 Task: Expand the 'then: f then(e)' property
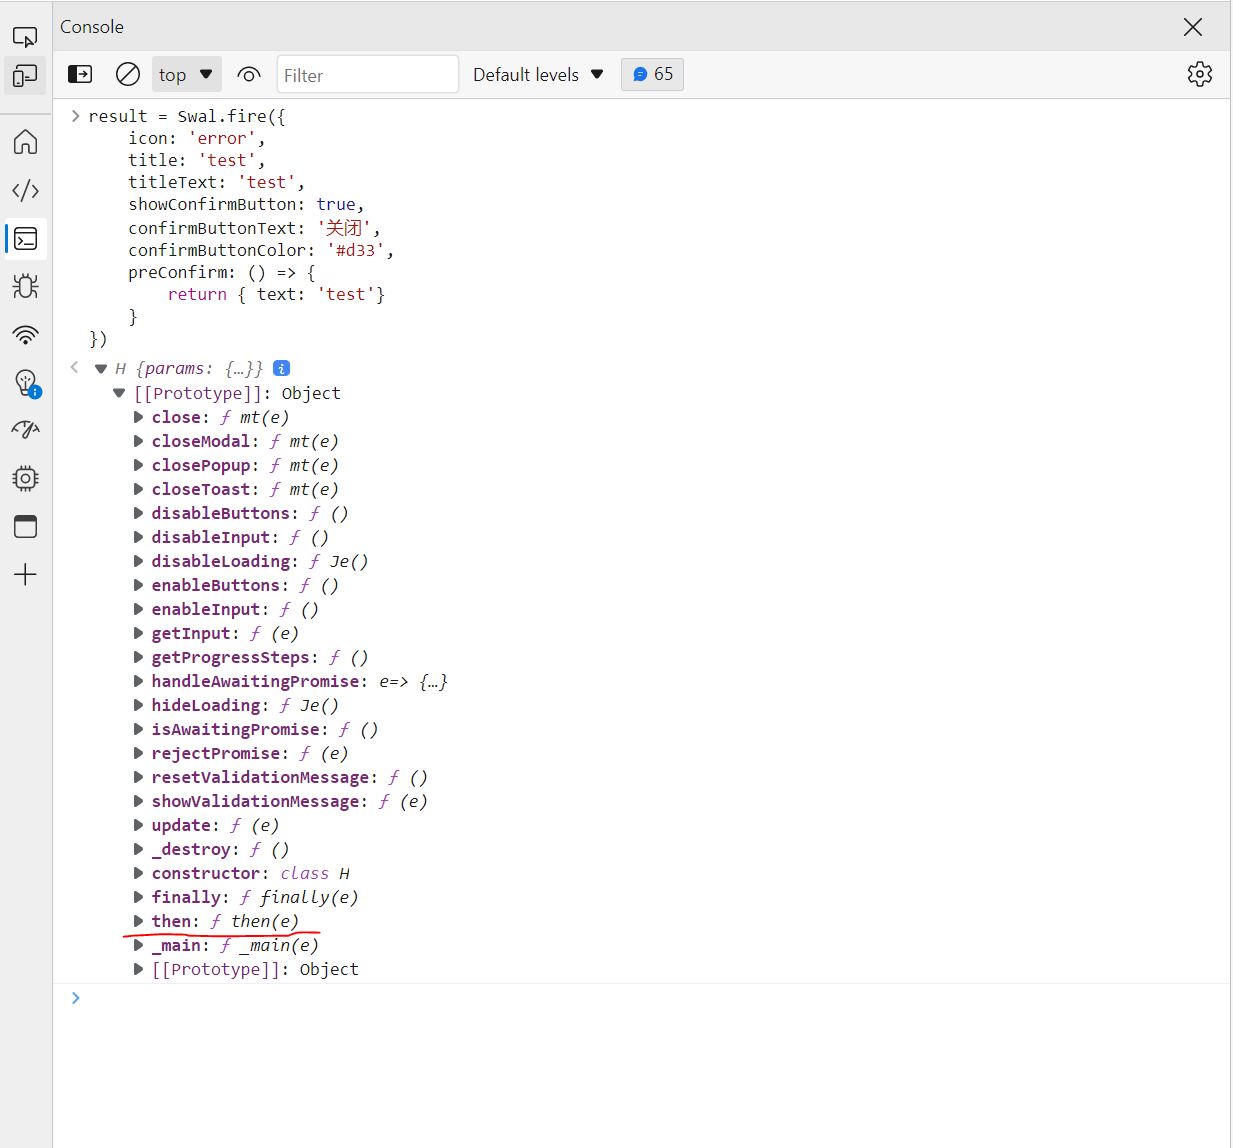(139, 921)
